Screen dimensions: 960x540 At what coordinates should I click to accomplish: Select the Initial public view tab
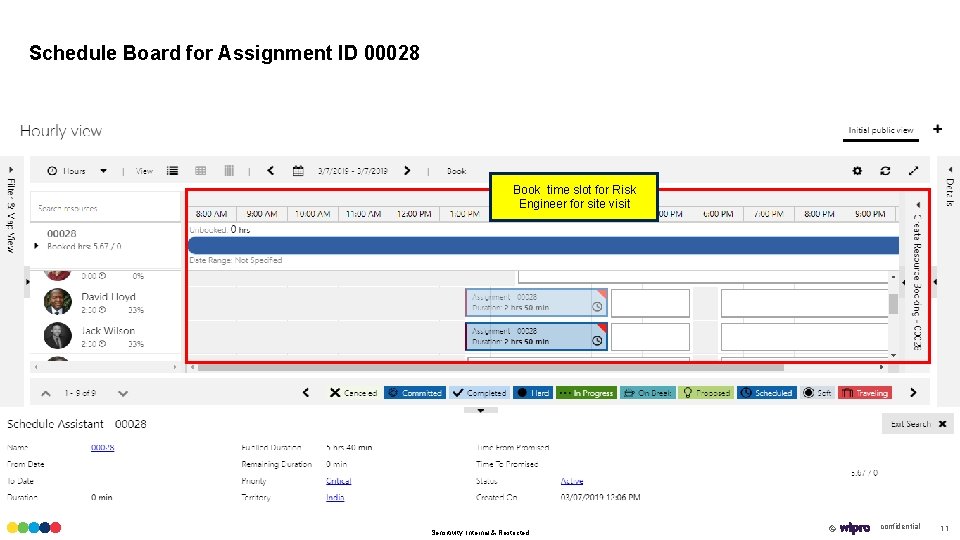(x=880, y=130)
